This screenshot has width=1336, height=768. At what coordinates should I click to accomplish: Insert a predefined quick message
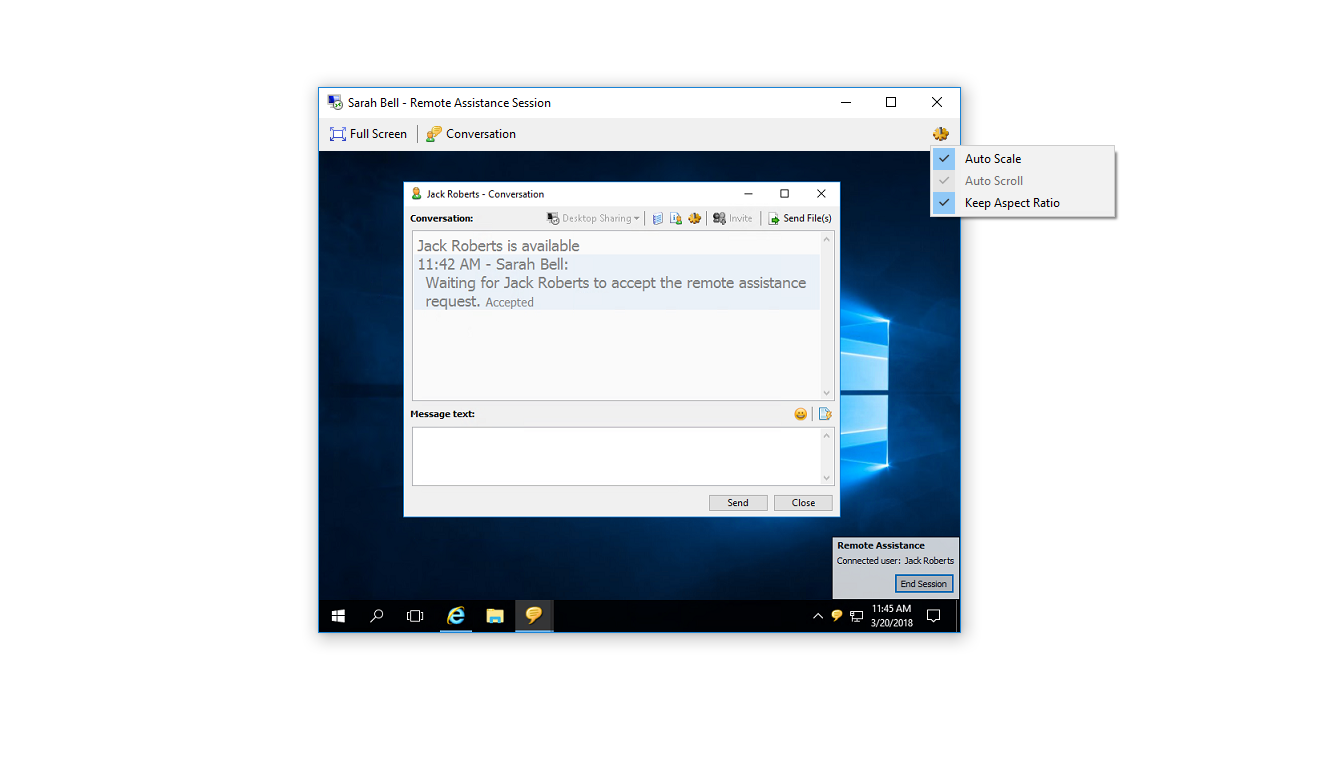pyautogui.click(x=824, y=413)
